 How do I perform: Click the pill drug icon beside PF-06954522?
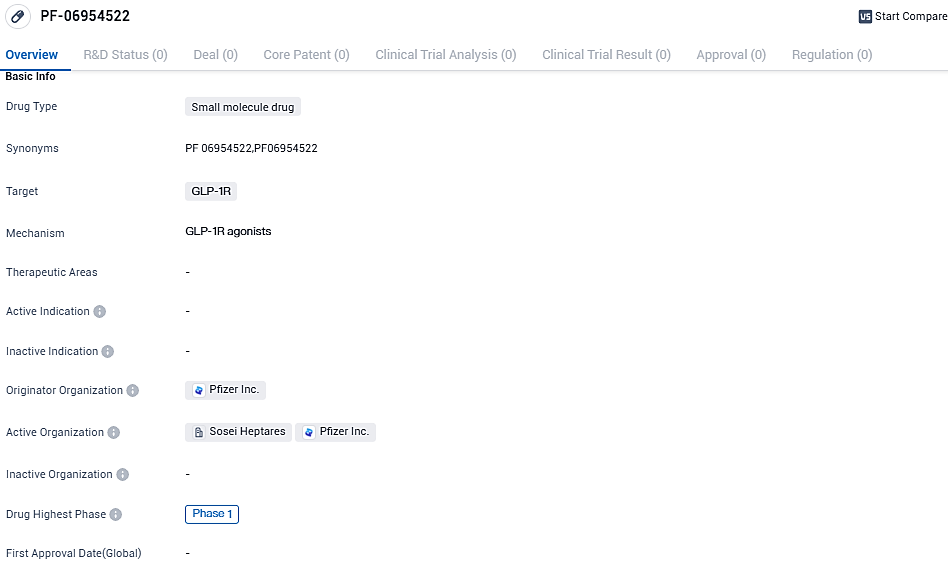click(x=18, y=17)
